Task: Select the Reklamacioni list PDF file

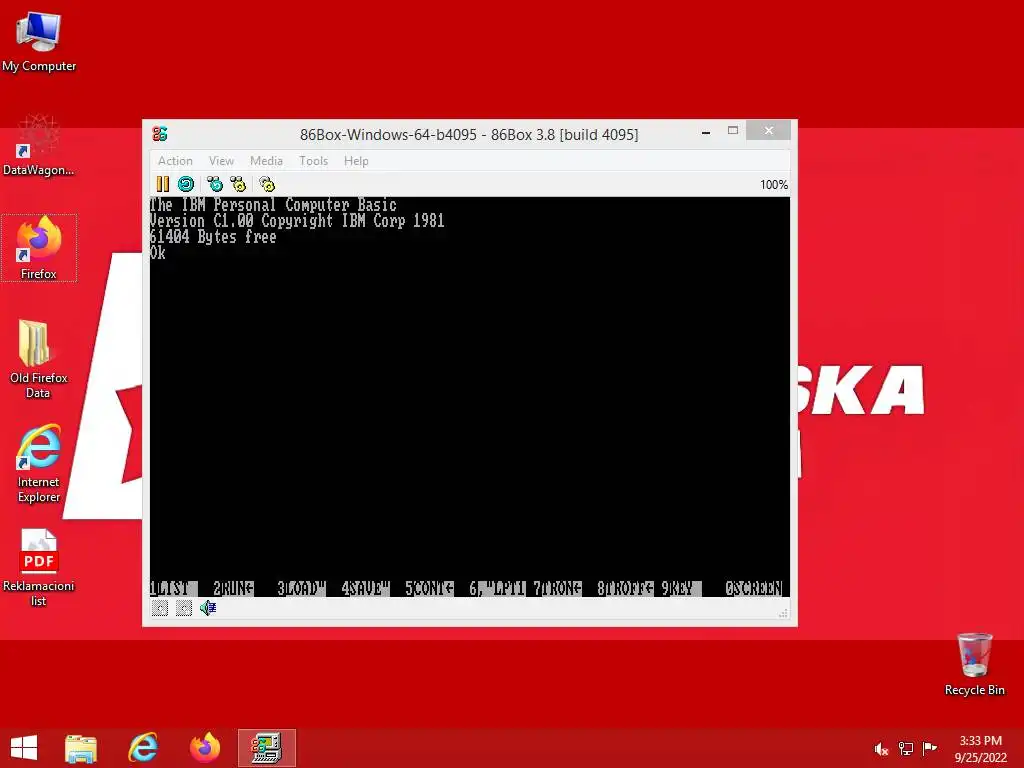Action: (x=39, y=568)
